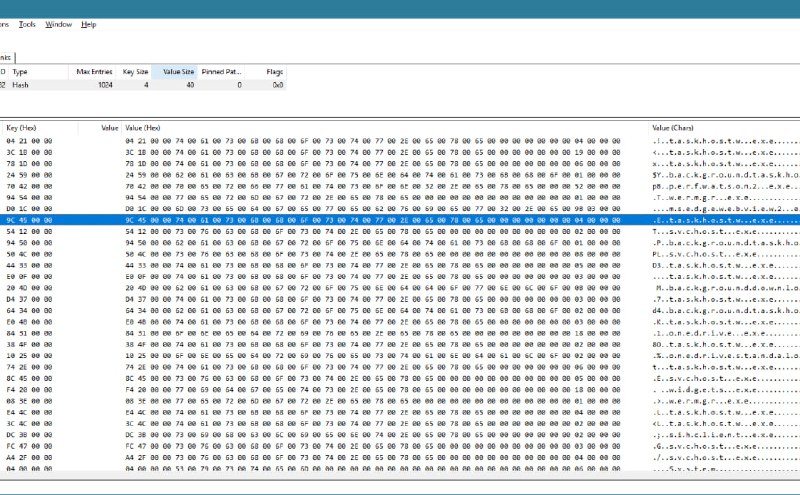Screen dimensions: 800x495
Task: Select the entry with key 50 4C 00 00
Action: point(29,254)
